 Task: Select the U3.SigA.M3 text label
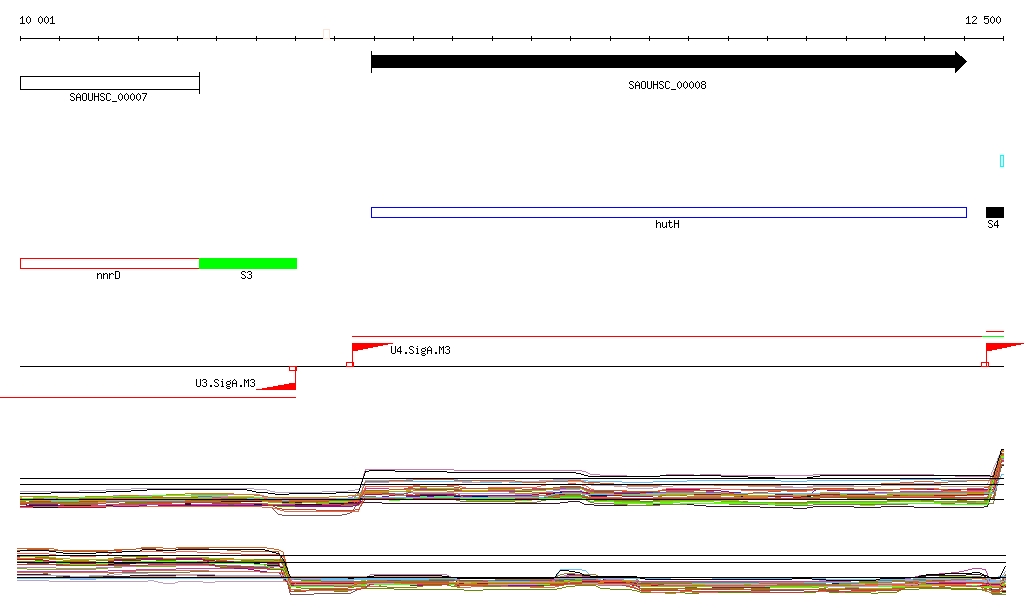pos(225,383)
